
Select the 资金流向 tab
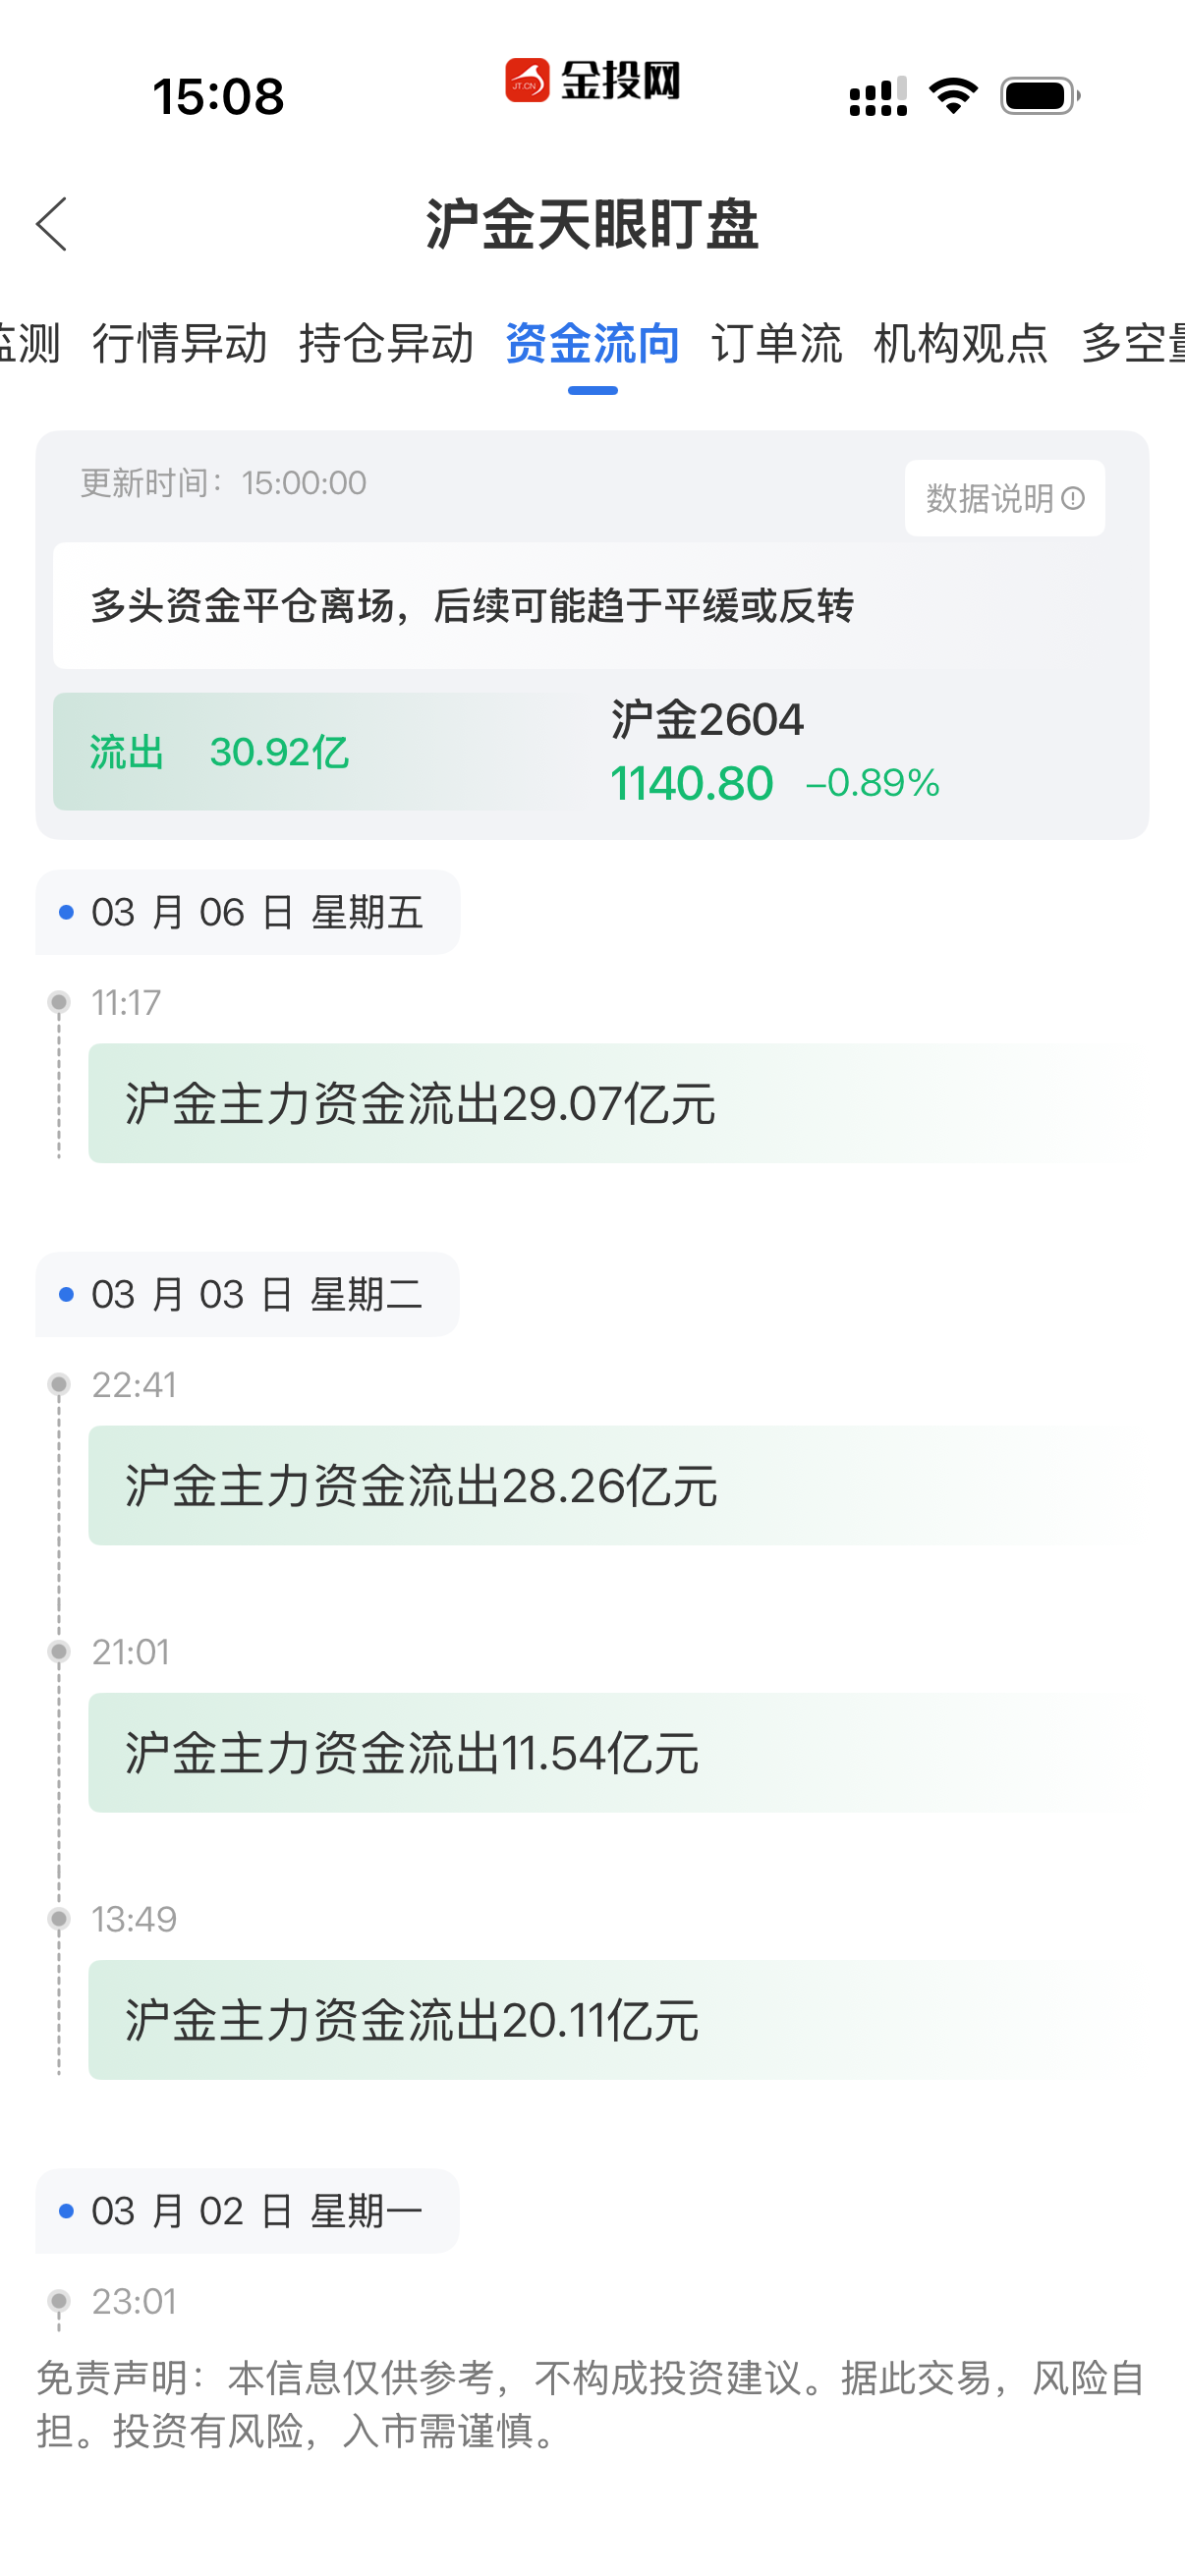(x=592, y=344)
